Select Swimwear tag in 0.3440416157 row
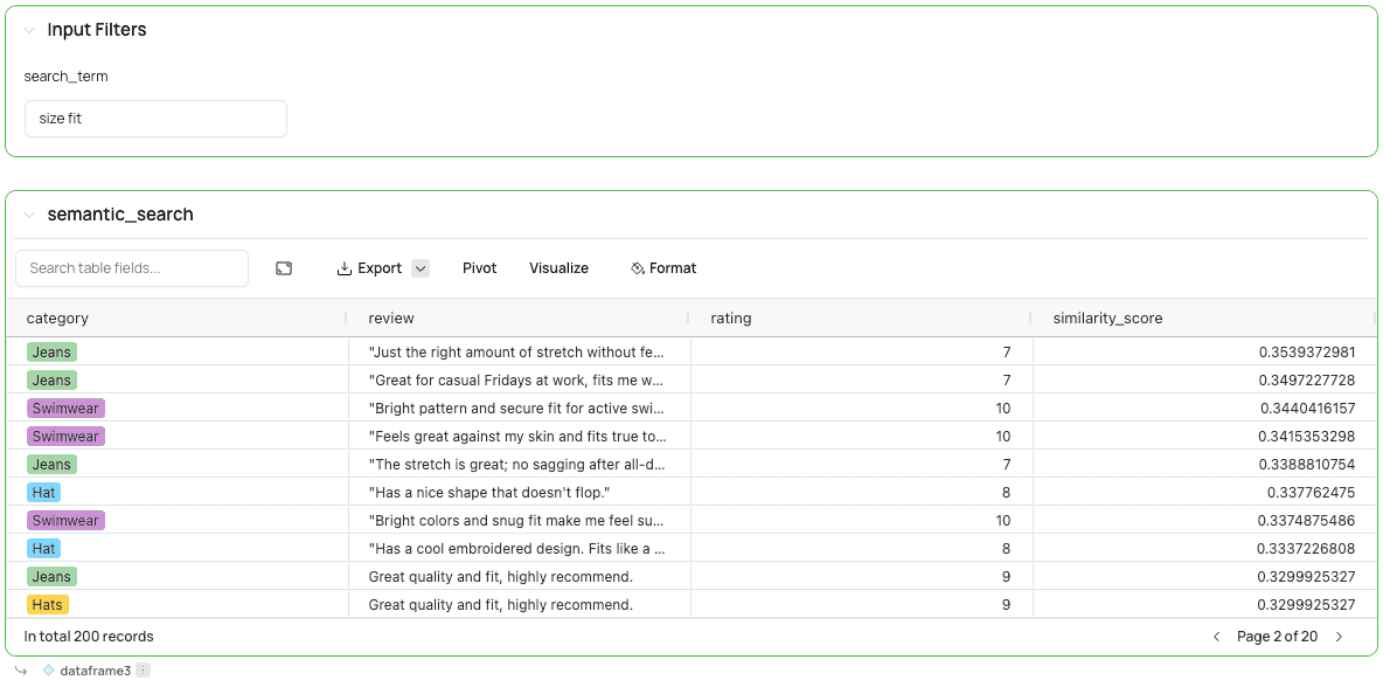This screenshot has height=680, width=1384. (65, 408)
